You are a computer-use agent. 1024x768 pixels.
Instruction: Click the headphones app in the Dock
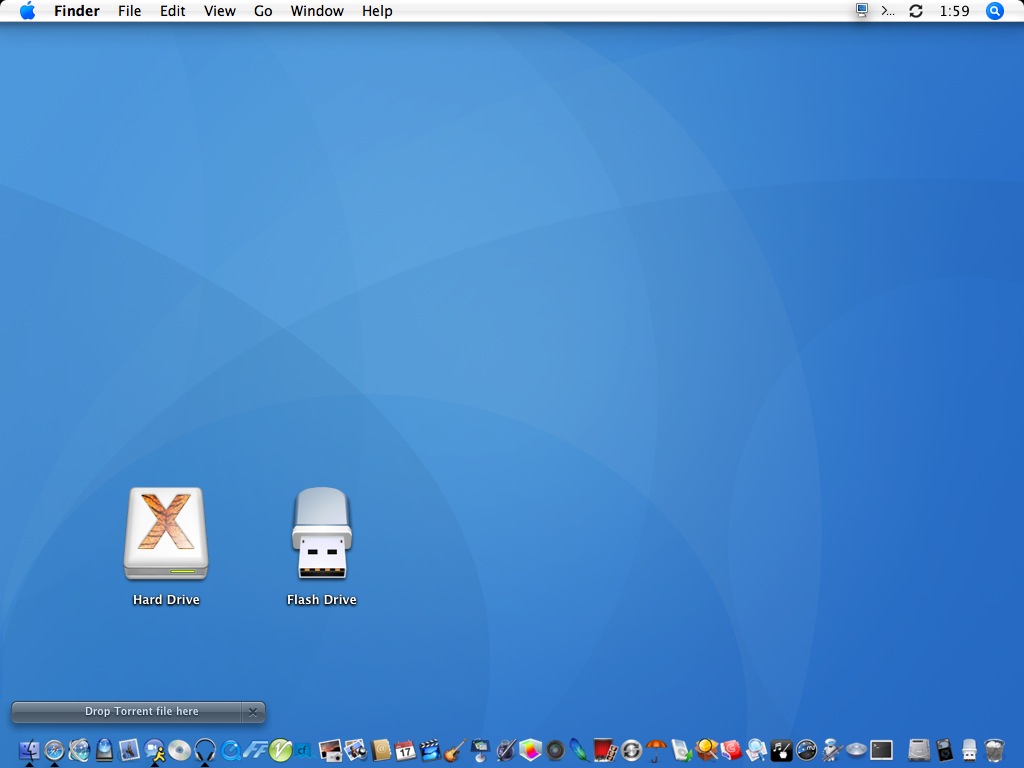point(205,750)
